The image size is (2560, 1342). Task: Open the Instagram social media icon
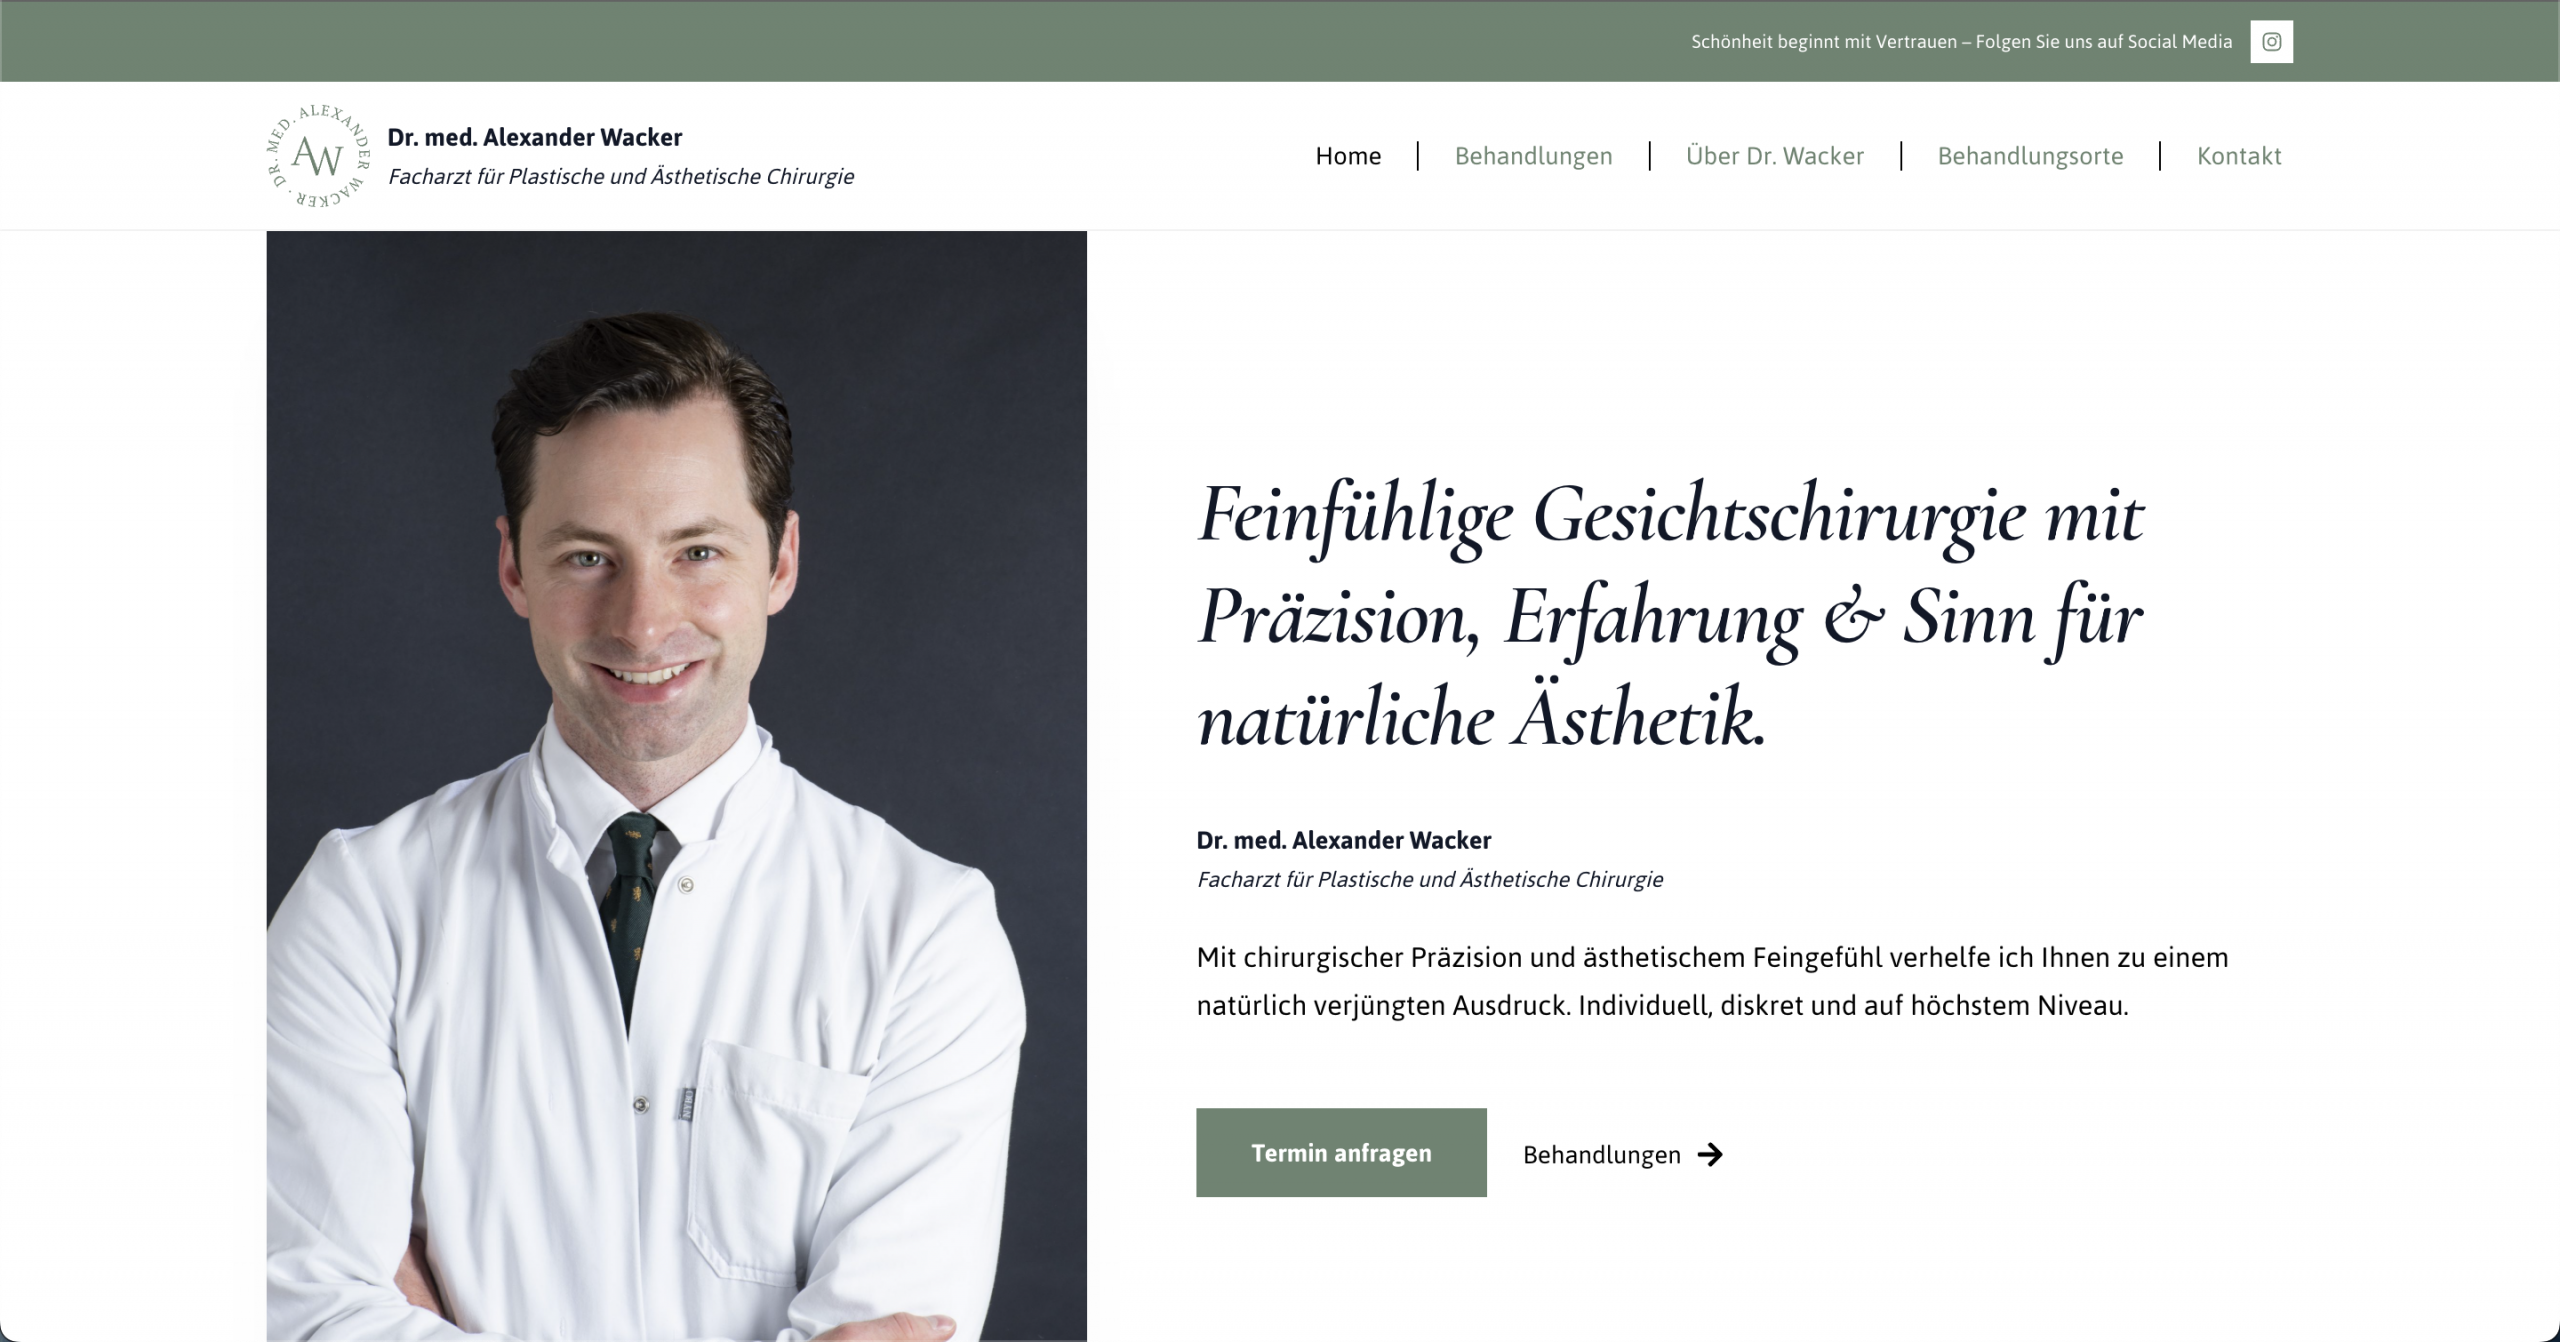2271,42
